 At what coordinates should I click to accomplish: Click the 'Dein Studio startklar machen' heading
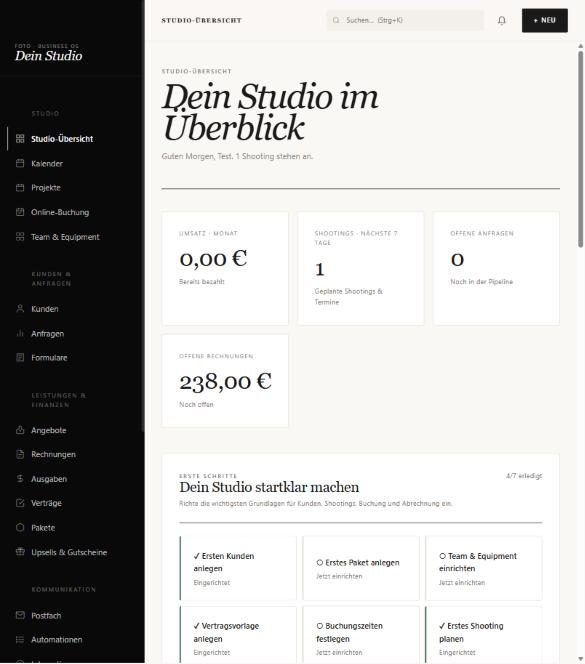[x=269, y=487]
